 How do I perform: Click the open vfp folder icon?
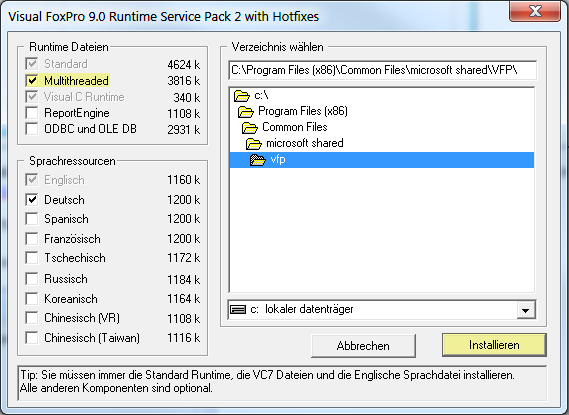tap(258, 160)
